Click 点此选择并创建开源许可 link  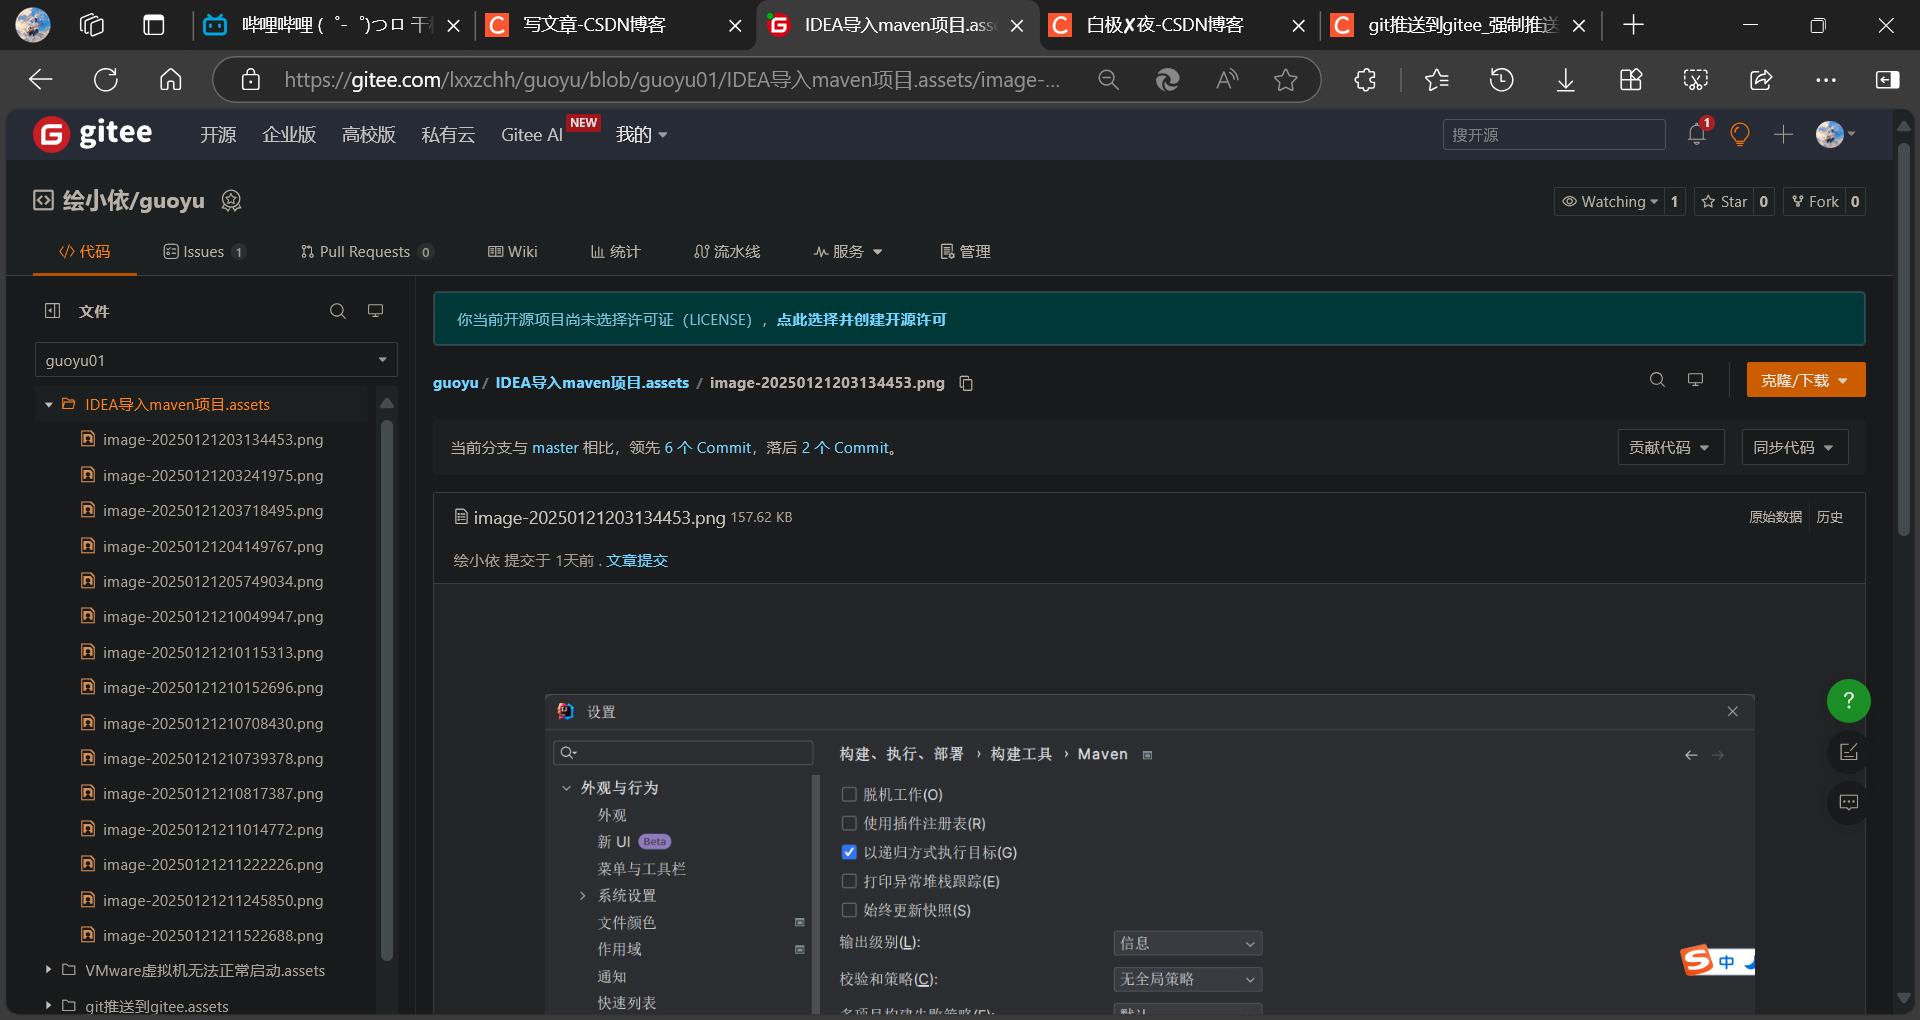tap(859, 320)
